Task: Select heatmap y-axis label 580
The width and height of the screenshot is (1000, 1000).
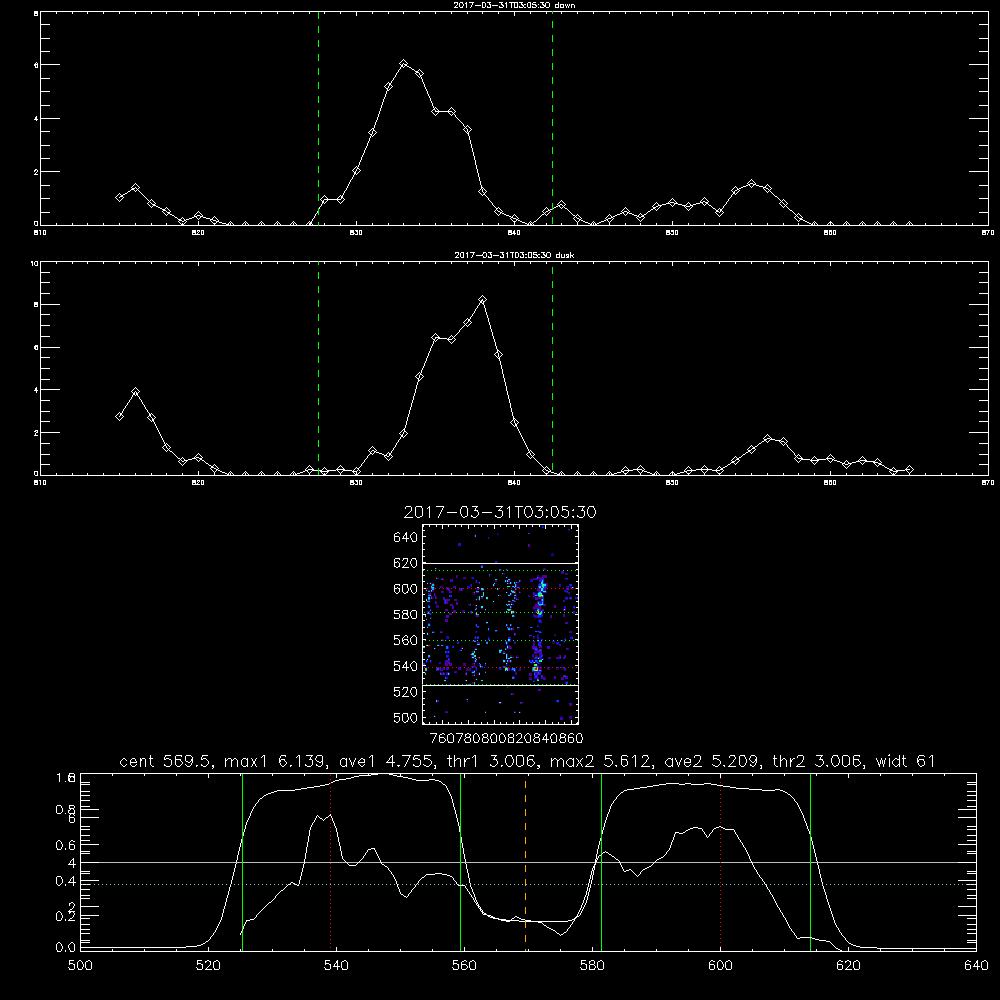Action: click(x=405, y=615)
